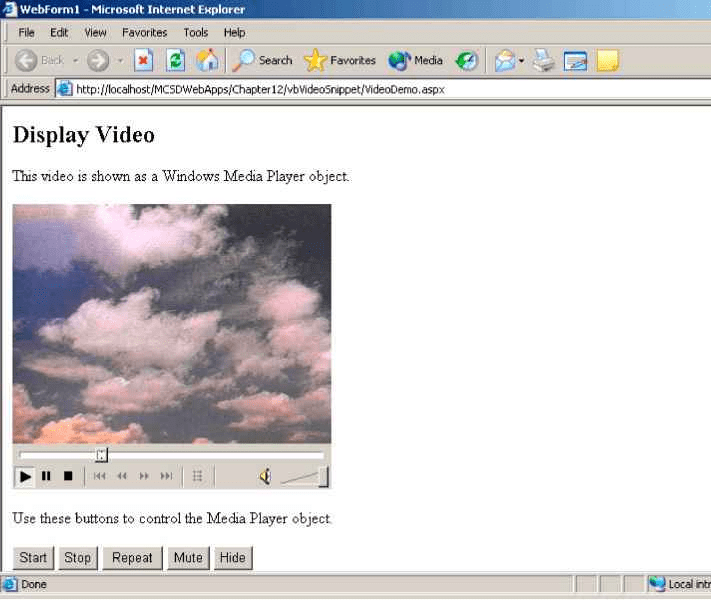
Task: Click the Local intranet zone indicator
Action: (x=679, y=584)
